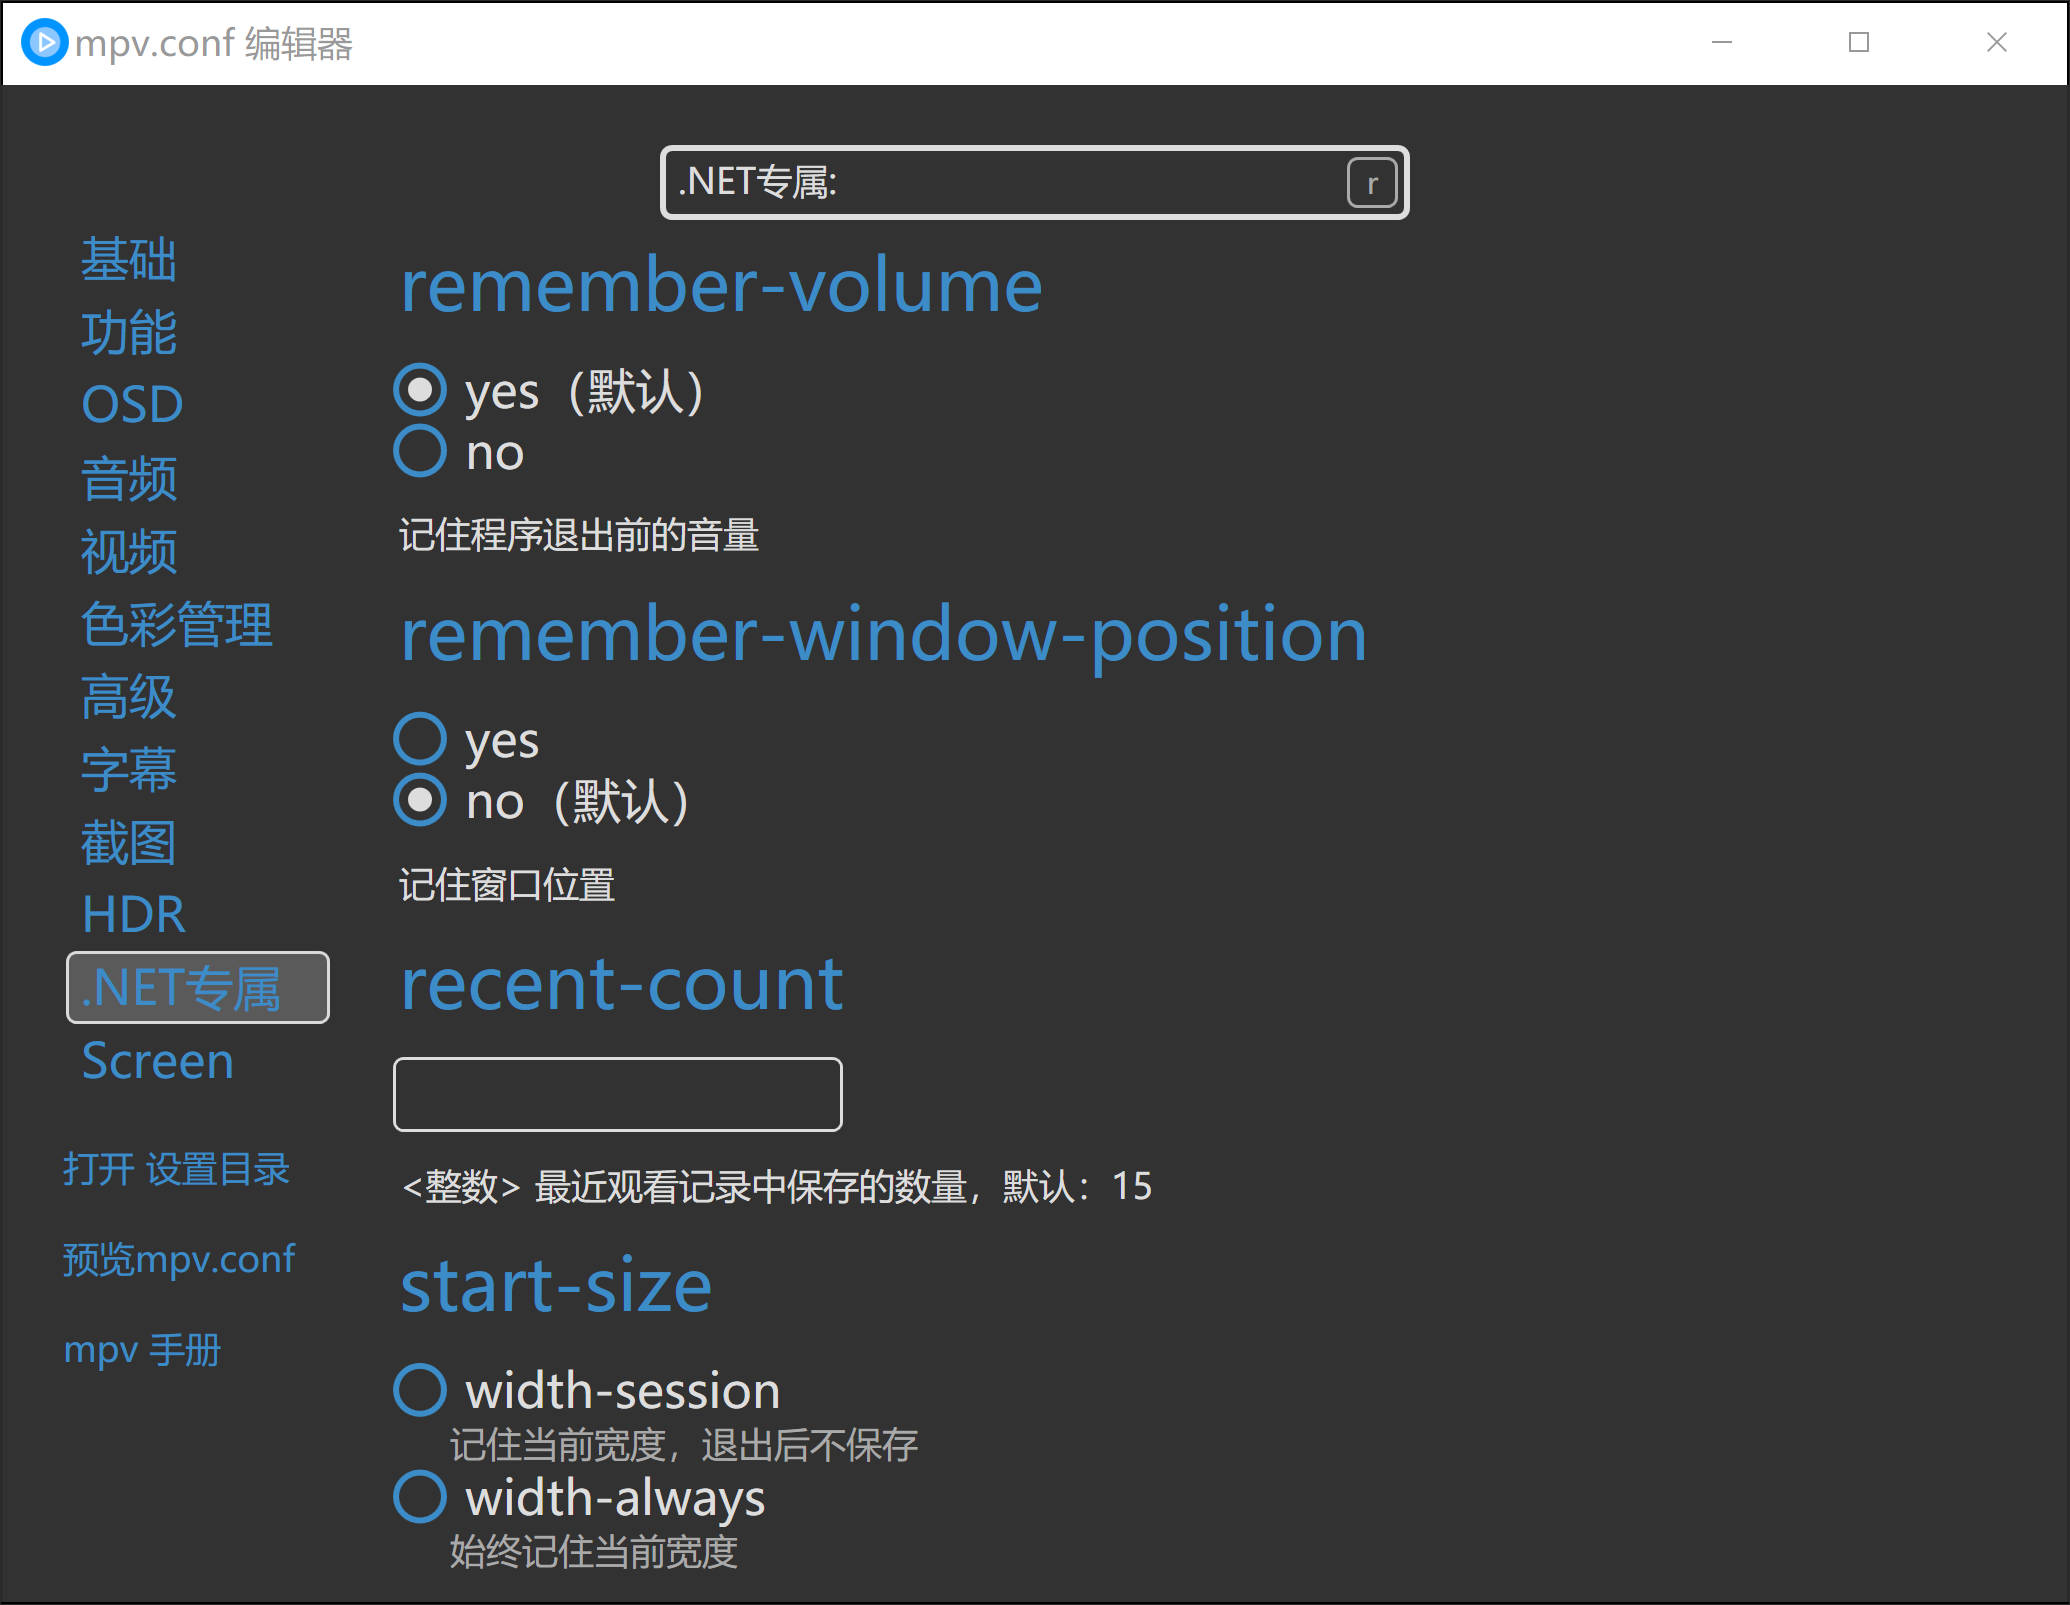Switch to the Screen section
This screenshot has height=1605, width=2070.
(x=157, y=1061)
